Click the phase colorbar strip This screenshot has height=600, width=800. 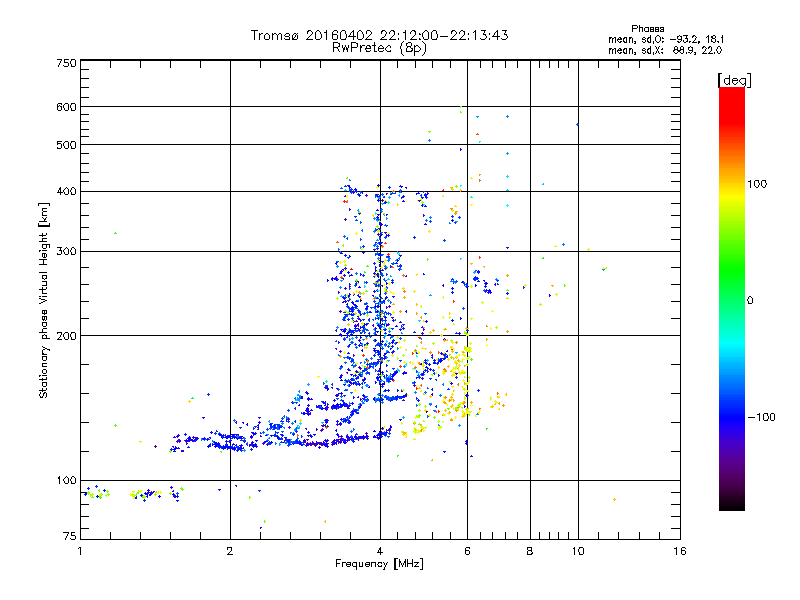point(732,298)
